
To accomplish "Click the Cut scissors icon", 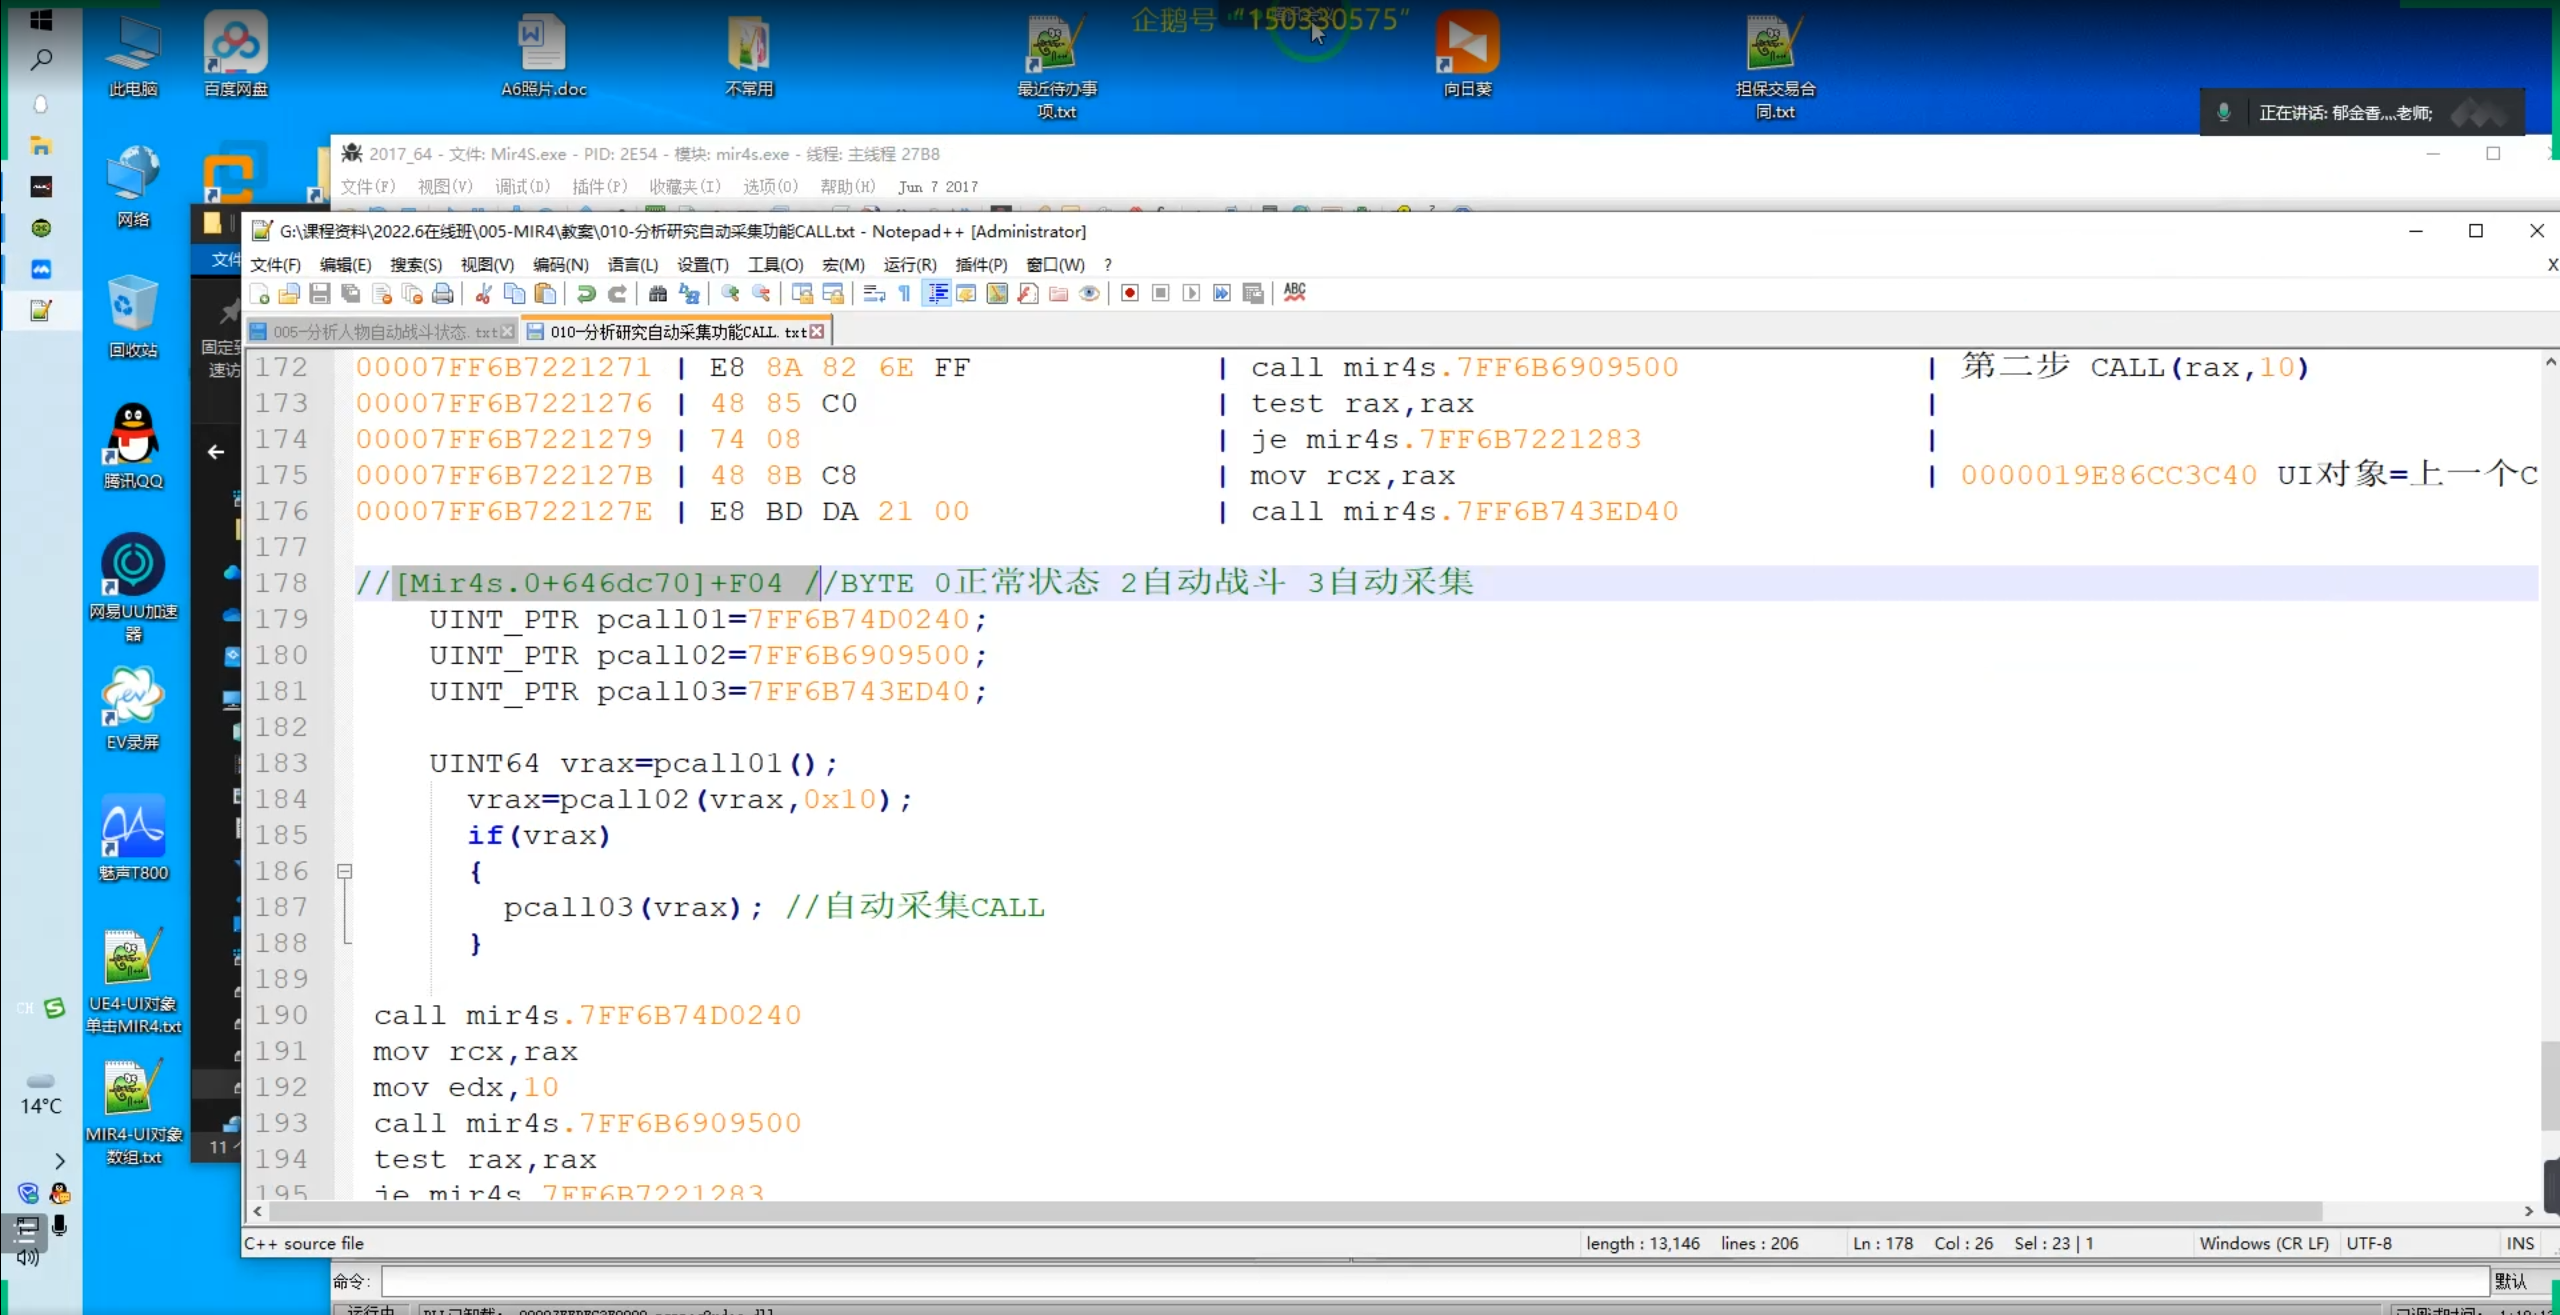I will pyautogui.click(x=484, y=293).
